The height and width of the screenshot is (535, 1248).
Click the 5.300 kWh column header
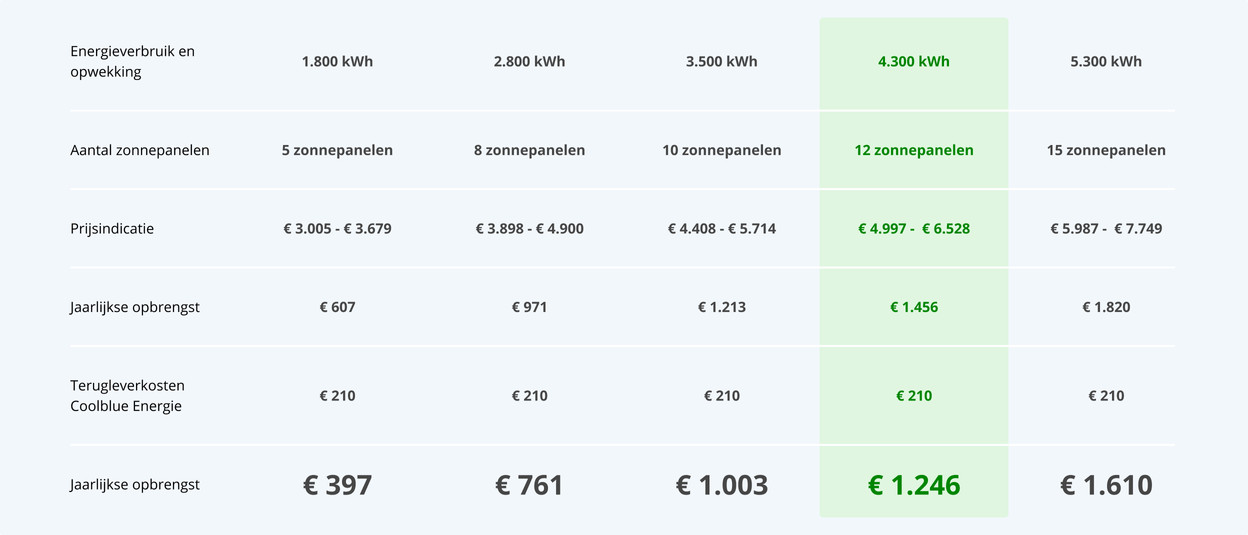(x=1105, y=62)
